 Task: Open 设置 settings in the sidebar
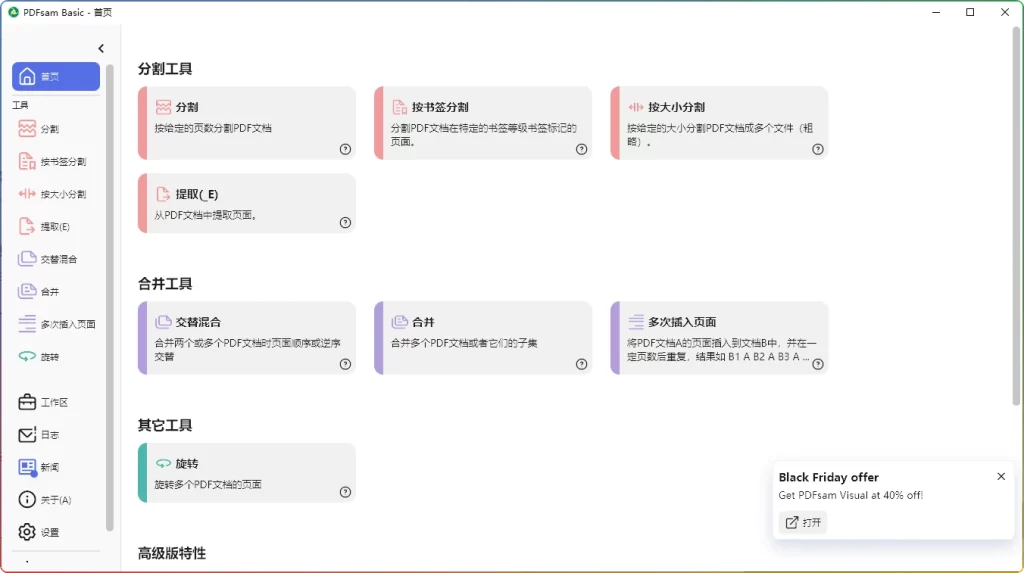point(56,532)
